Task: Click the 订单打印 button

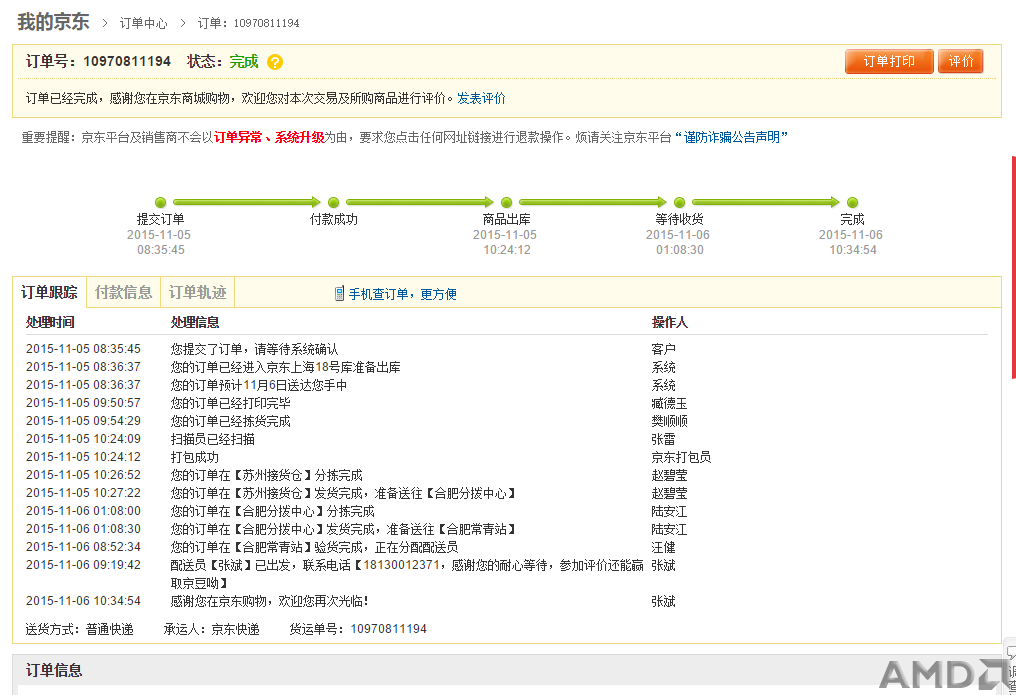Action: (x=889, y=62)
